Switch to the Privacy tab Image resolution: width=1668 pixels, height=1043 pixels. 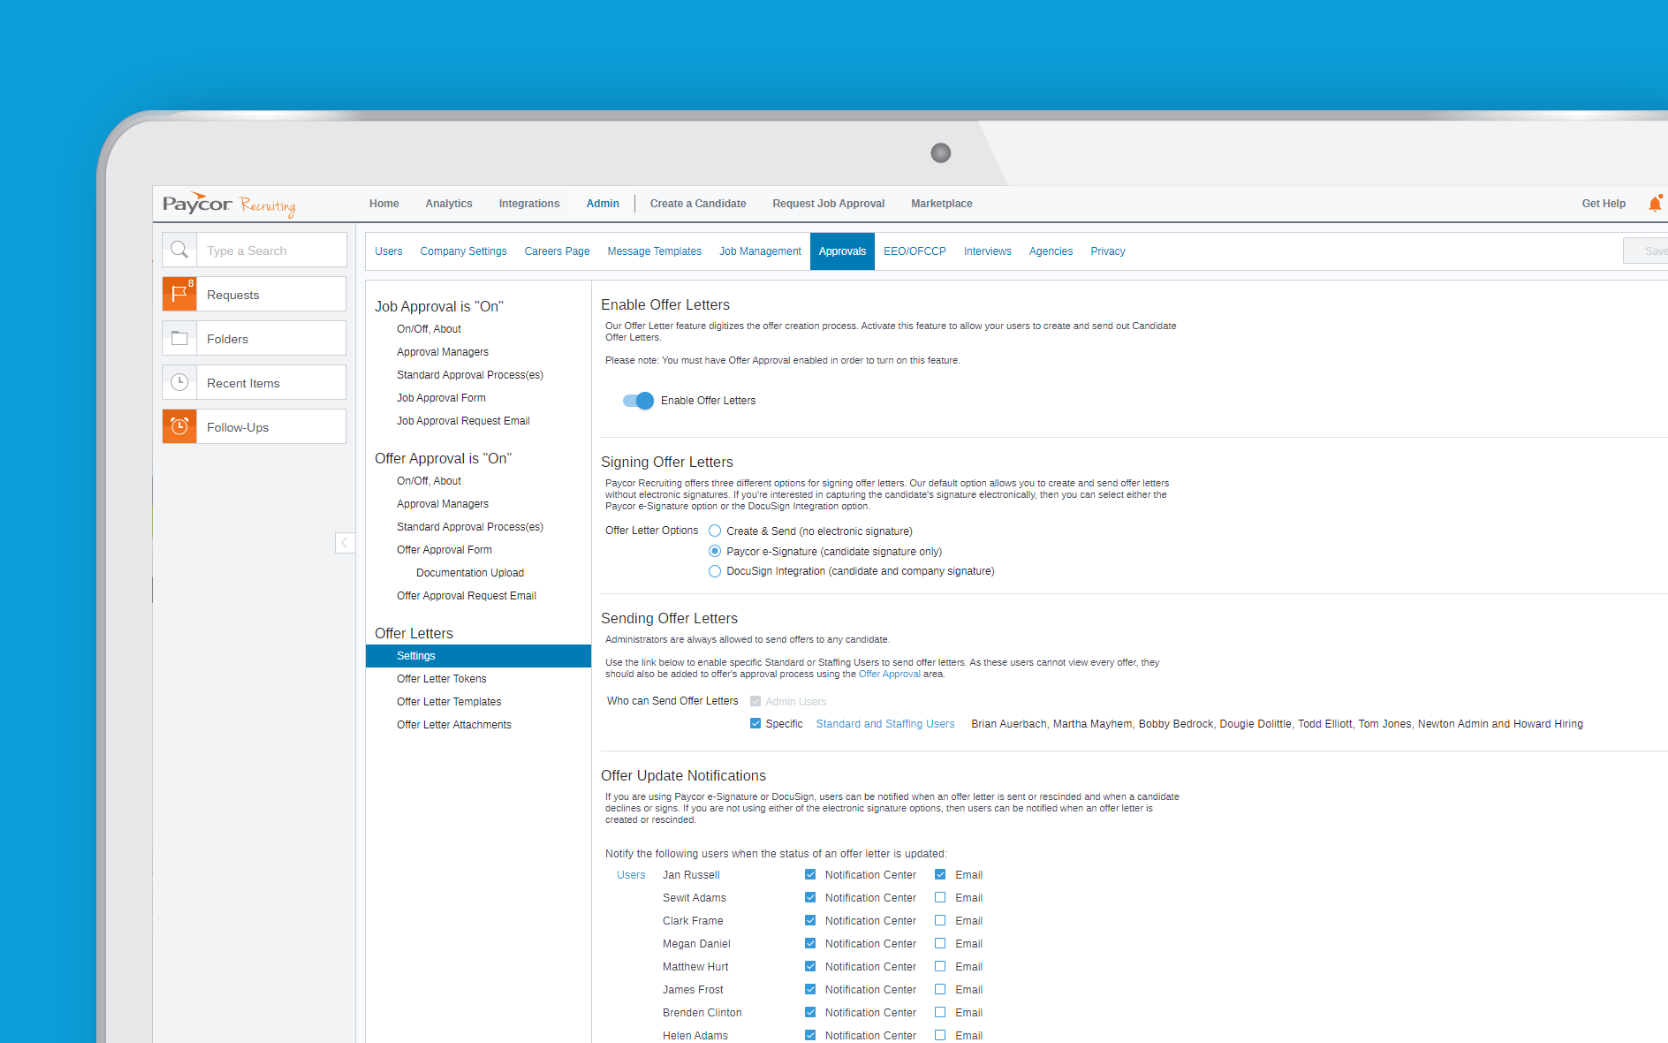click(x=1108, y=251)
